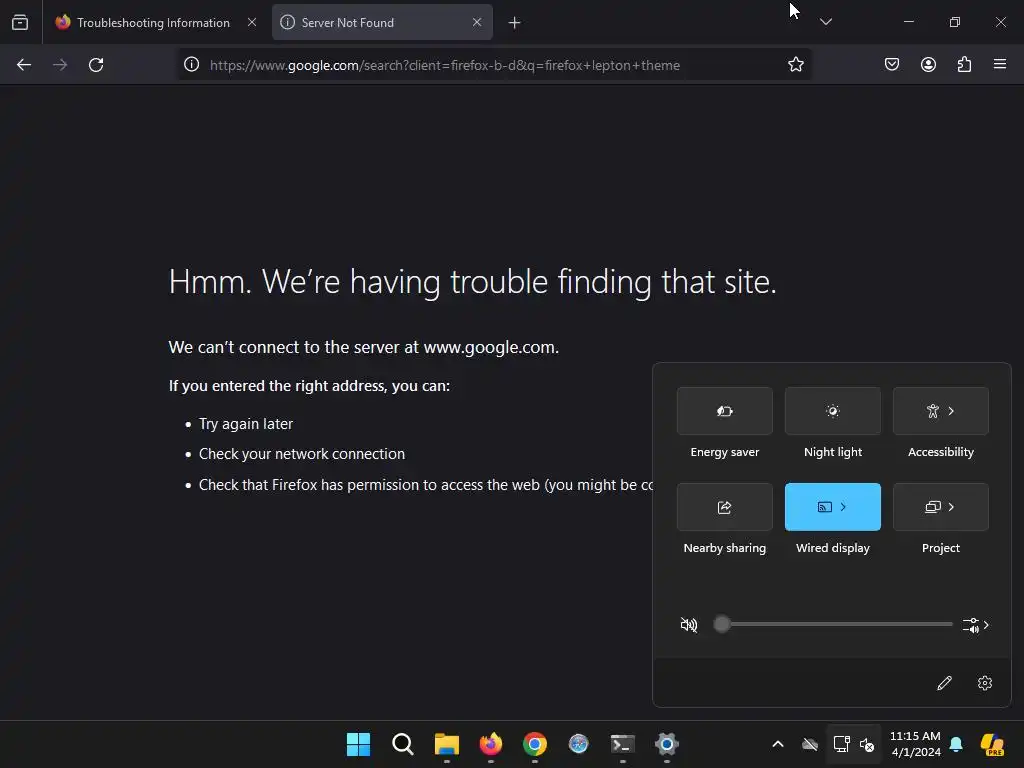This screenshot has width=1024, height=768.
Task: Click OneDrive cloud tray icon
Action: 810,744
